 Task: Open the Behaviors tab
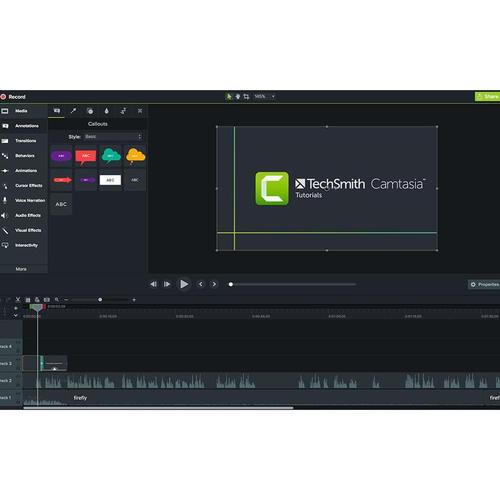coord(24,156)
